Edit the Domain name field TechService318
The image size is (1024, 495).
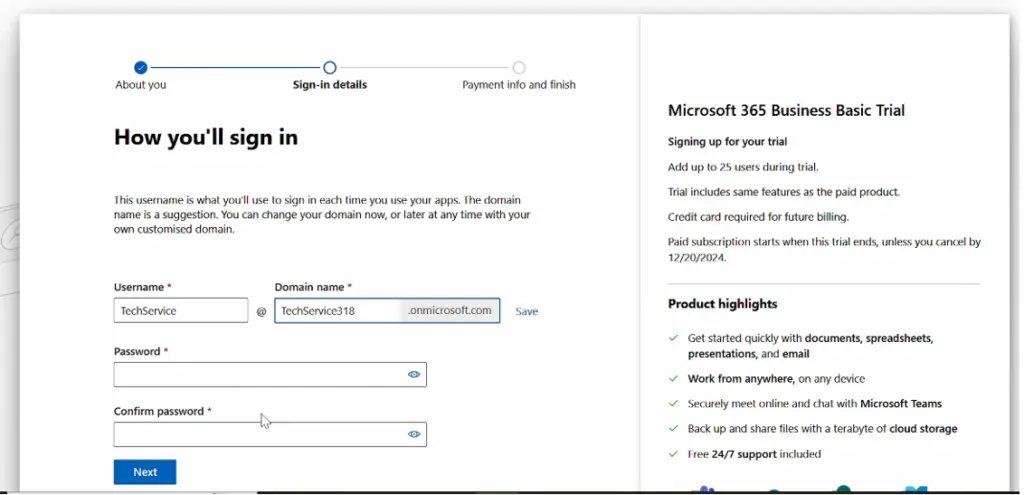pos(338,311)
